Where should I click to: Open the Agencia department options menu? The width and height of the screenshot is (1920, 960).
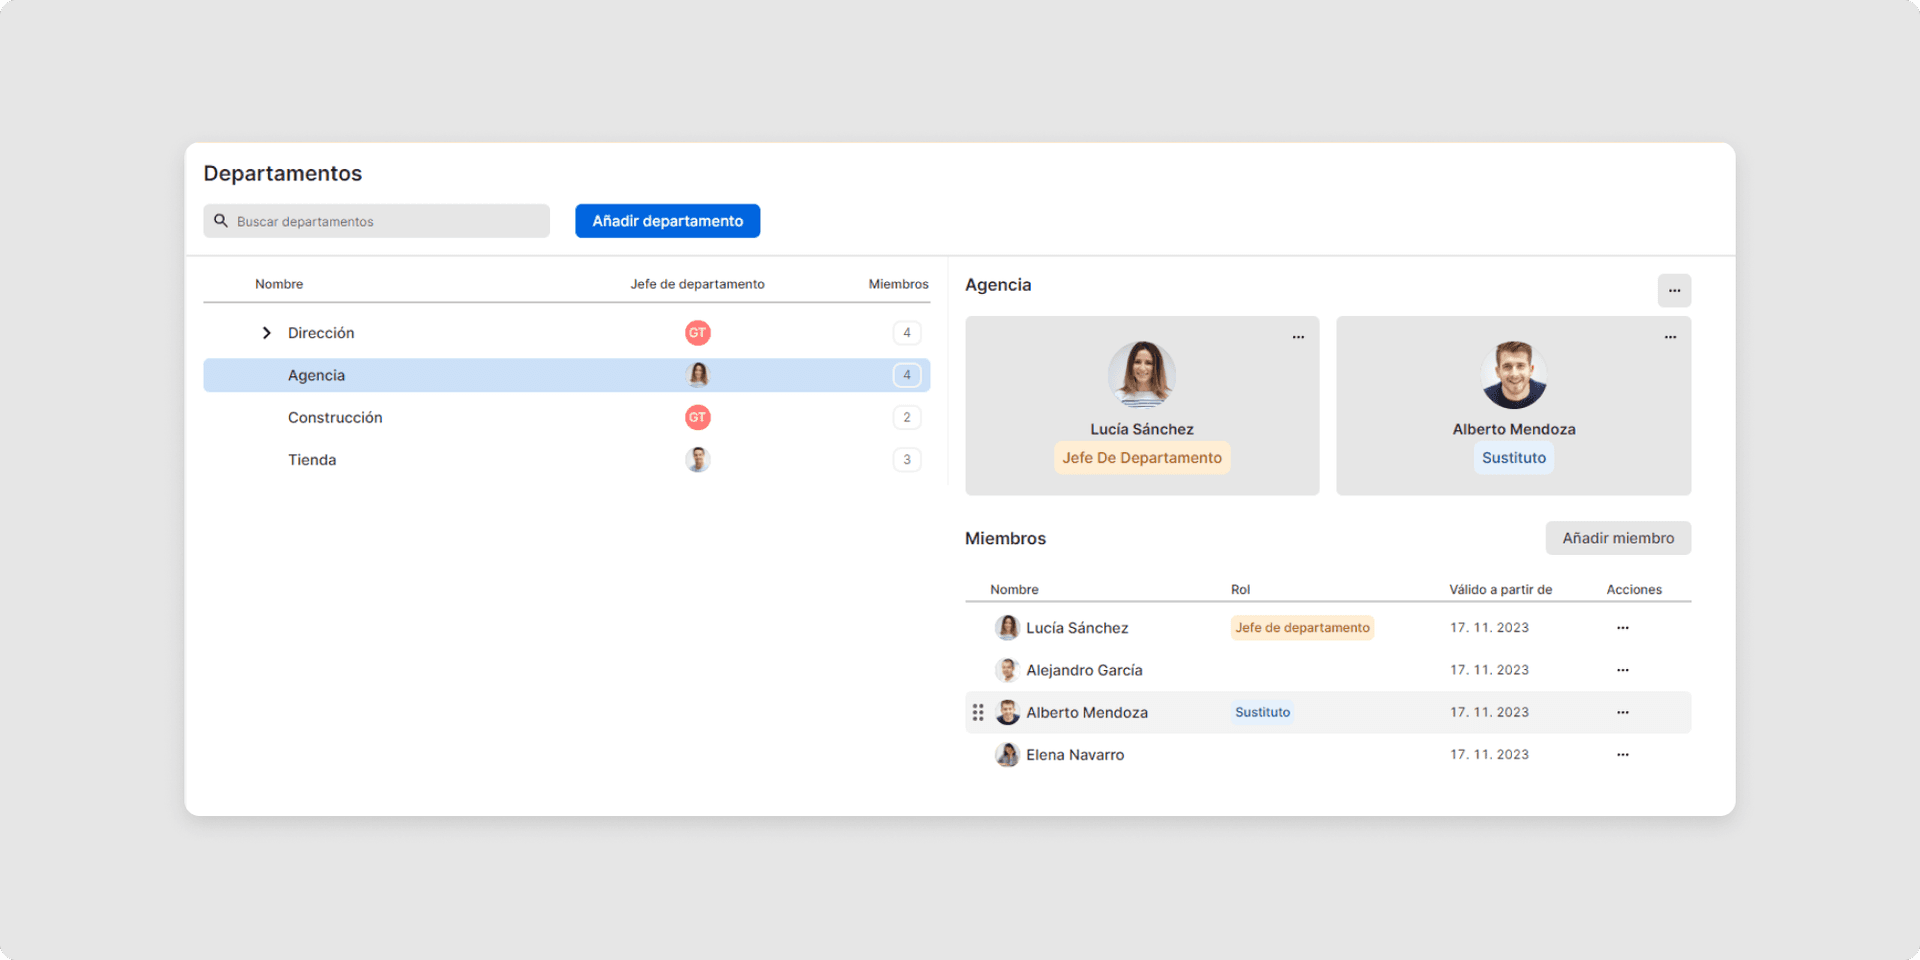tap(1674, 291)
